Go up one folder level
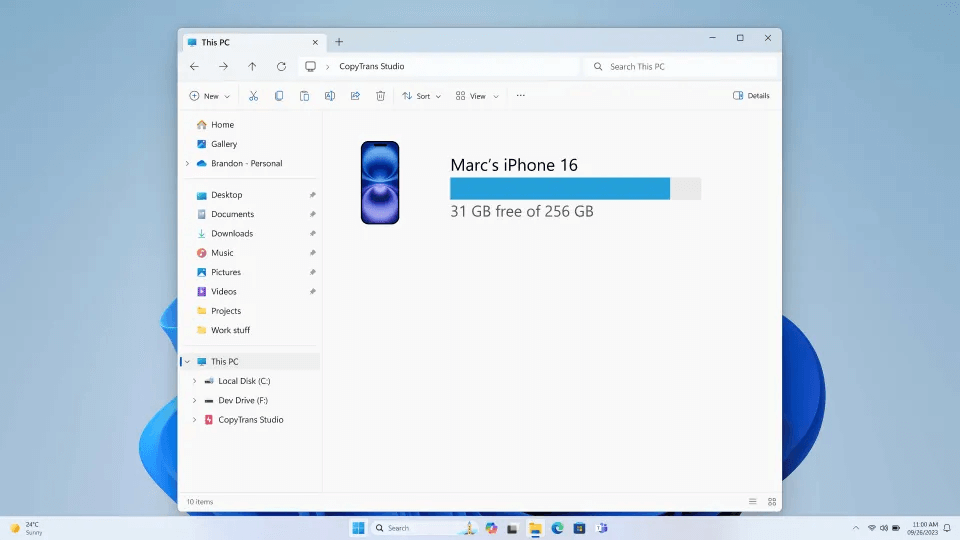Viewport: 960px width, 540px height. [x=252, y=66]
